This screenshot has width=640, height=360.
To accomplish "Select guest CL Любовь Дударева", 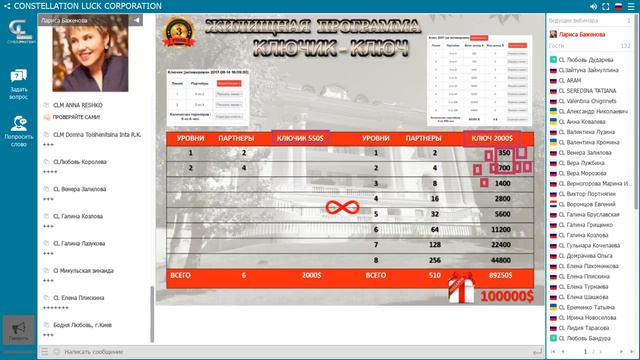I will pyautogui.click(x=586, y=60).
